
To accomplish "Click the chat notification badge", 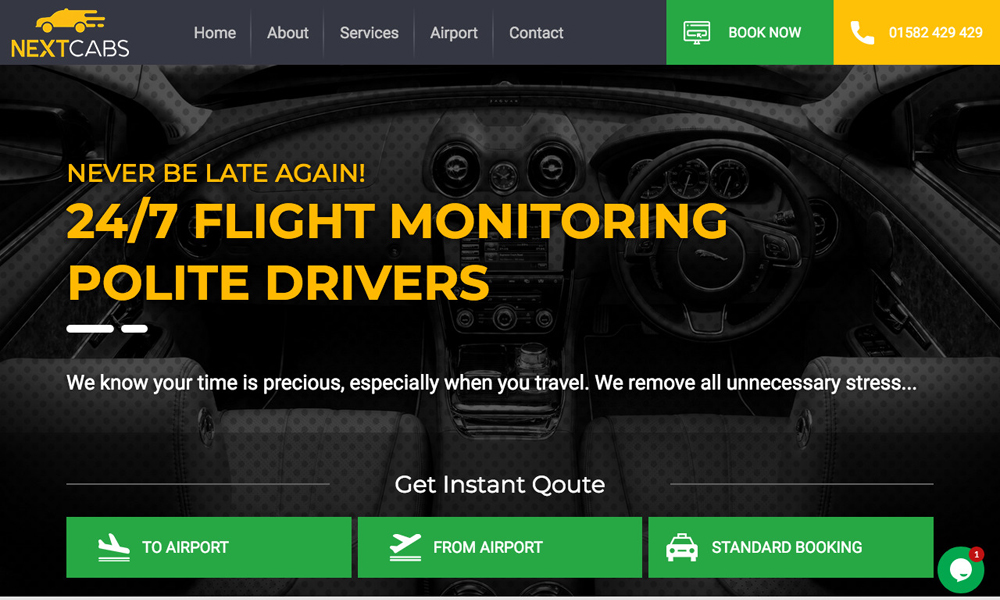I will pos(976,554).
